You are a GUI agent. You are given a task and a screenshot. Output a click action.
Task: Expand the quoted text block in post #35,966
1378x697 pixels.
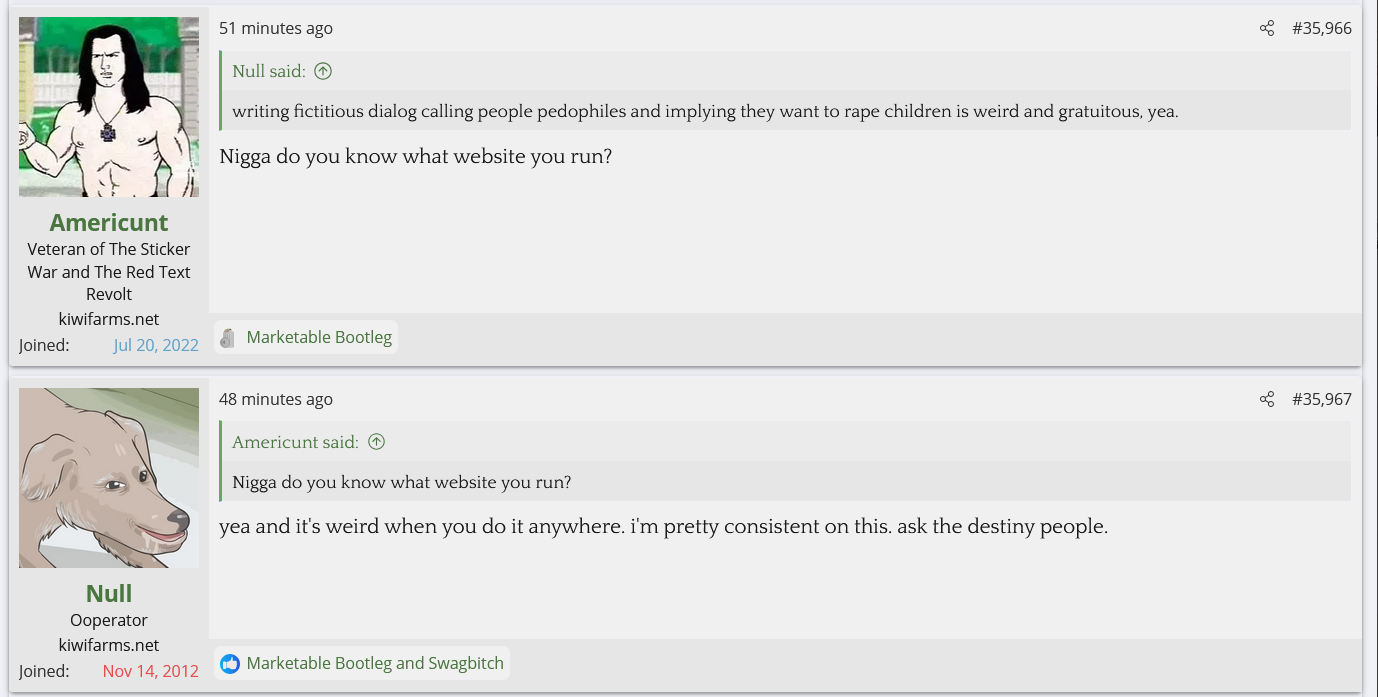click(705, 111)
